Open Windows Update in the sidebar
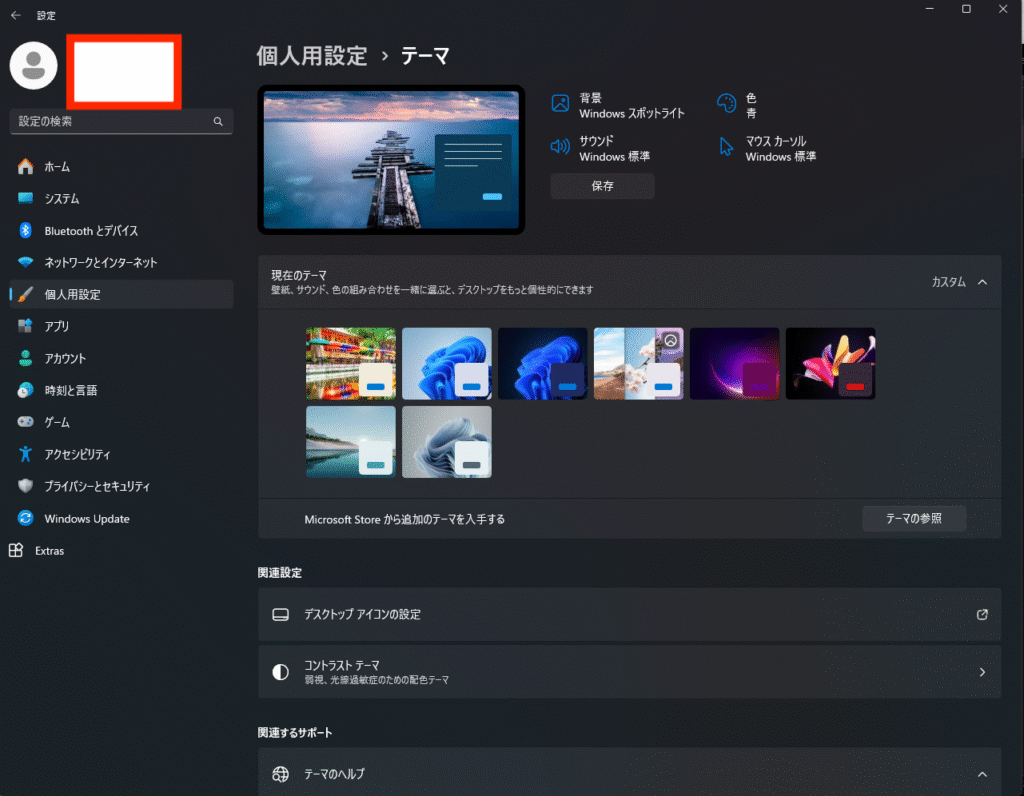 click(87, 519)
